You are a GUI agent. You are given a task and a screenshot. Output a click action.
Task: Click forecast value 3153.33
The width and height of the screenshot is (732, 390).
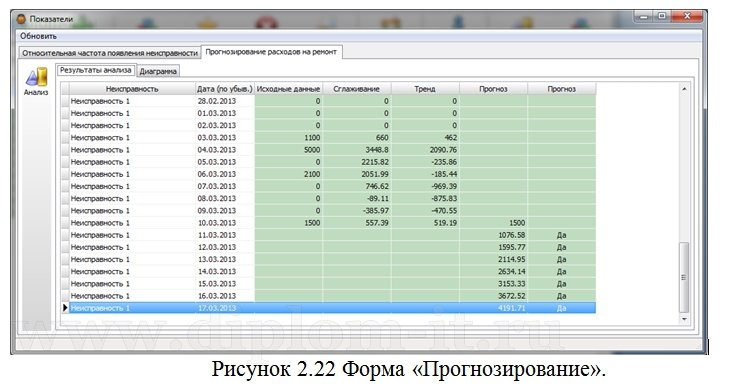pyautogui.click(x=512, y=284)
